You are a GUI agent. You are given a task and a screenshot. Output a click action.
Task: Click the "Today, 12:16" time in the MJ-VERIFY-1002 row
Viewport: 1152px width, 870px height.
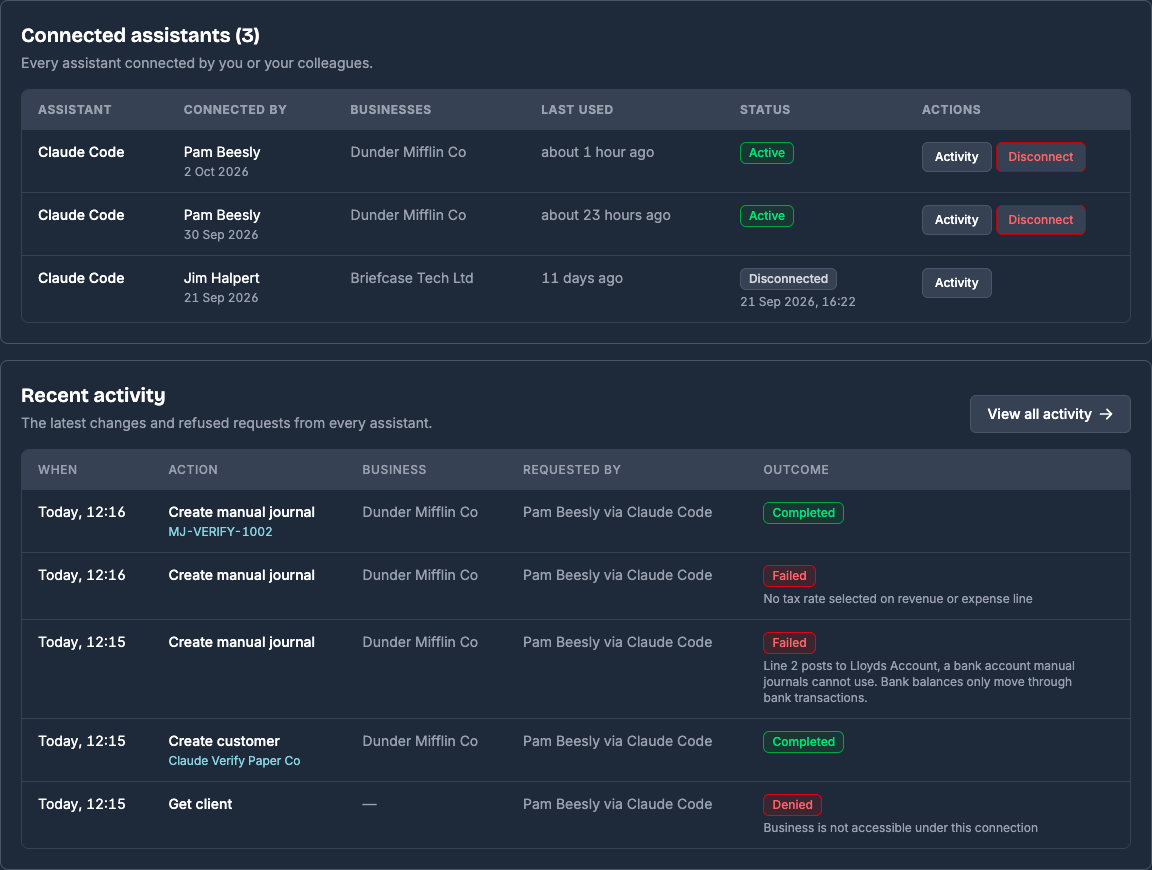(82, 512)
